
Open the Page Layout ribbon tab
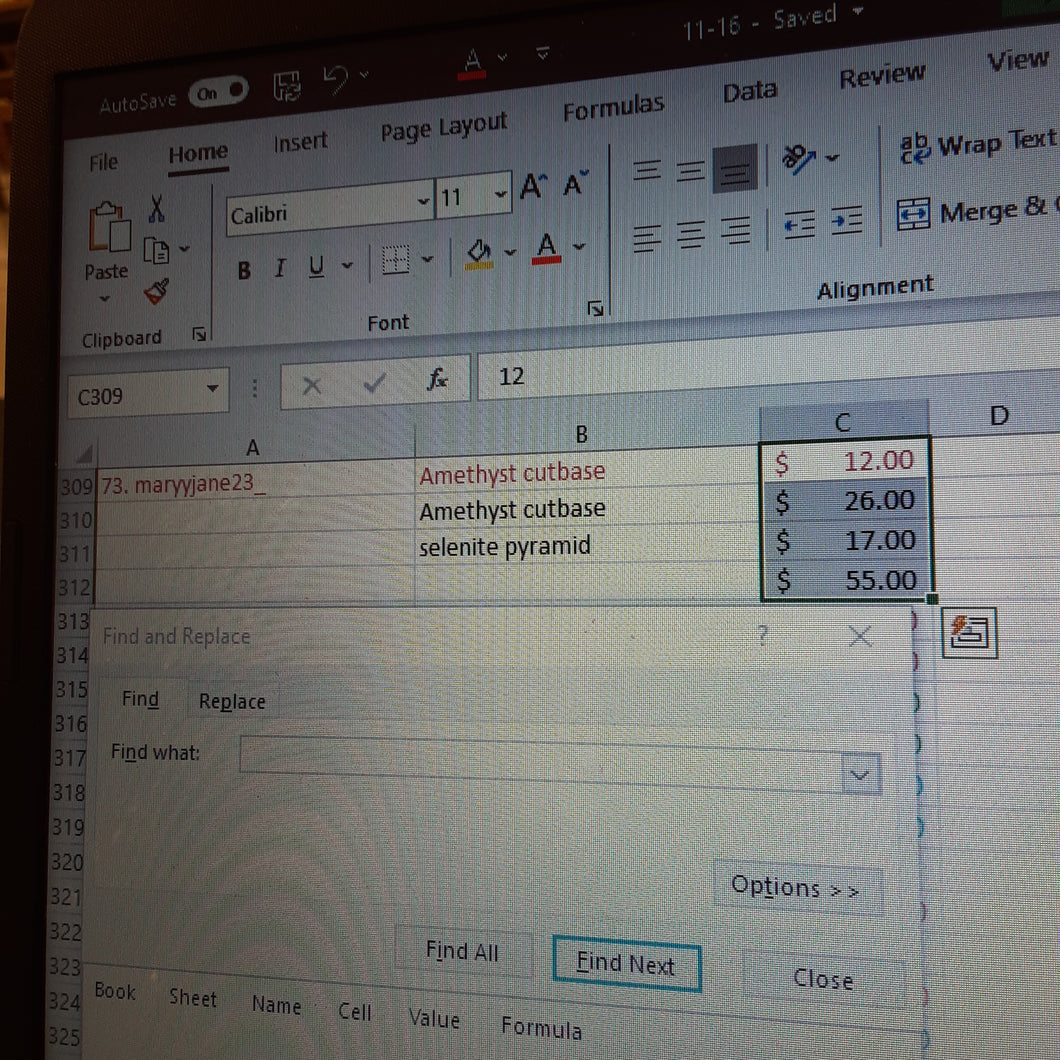coord(443,126)
